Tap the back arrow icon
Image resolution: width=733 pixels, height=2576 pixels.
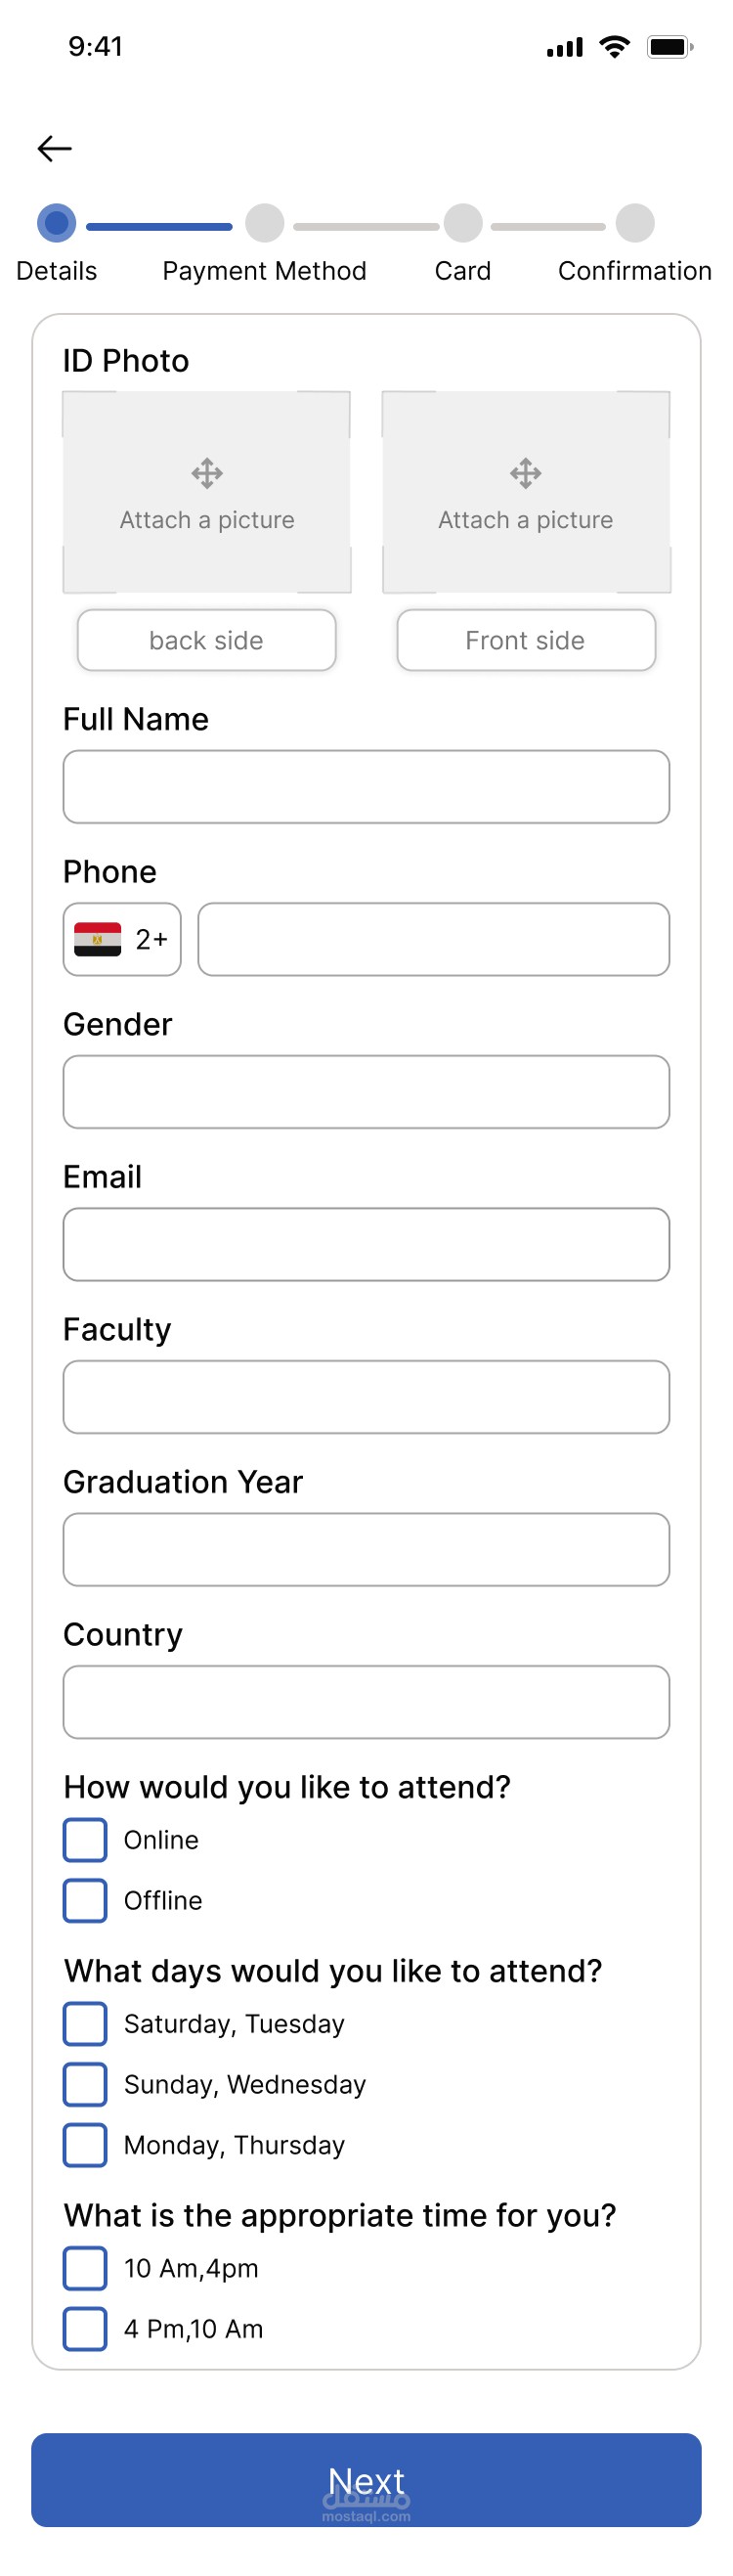pyautogui.click(x=55, y=149)
